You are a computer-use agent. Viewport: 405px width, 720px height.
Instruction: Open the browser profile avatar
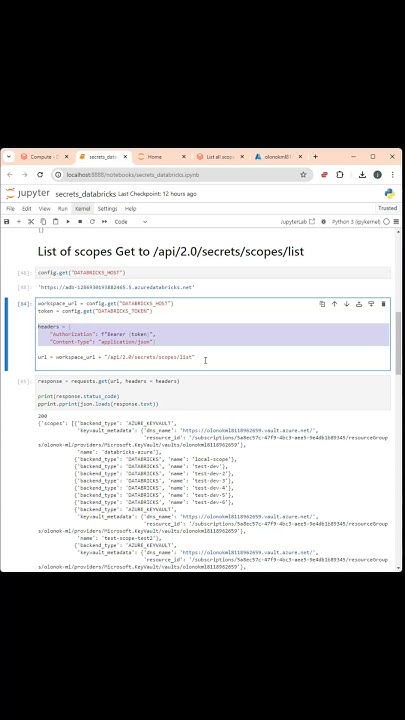(377, 175)
